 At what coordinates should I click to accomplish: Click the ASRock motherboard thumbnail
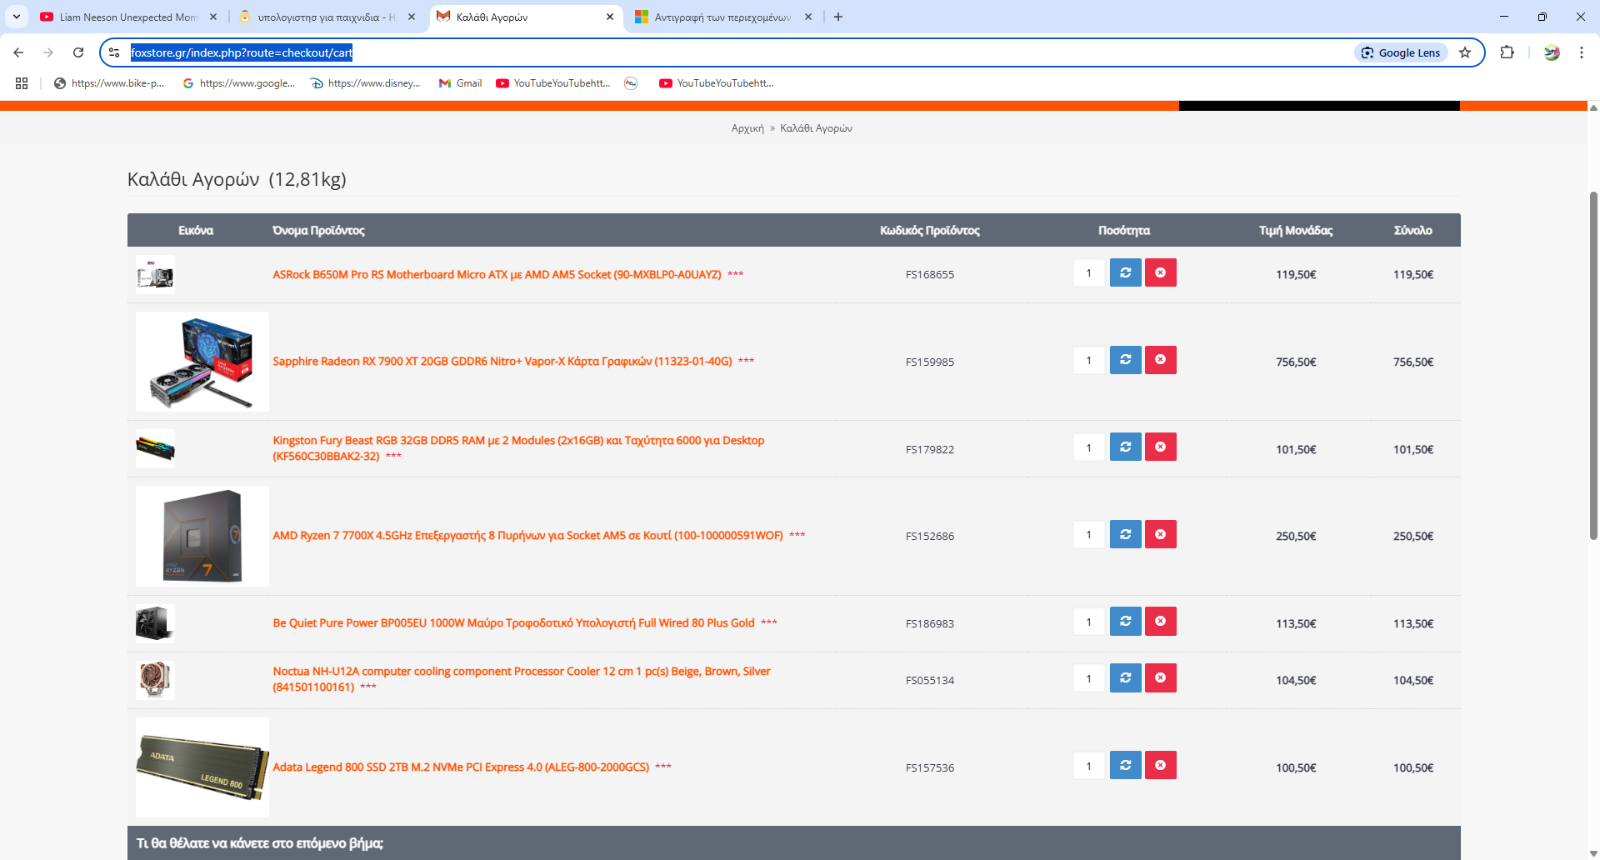point(155,274)
